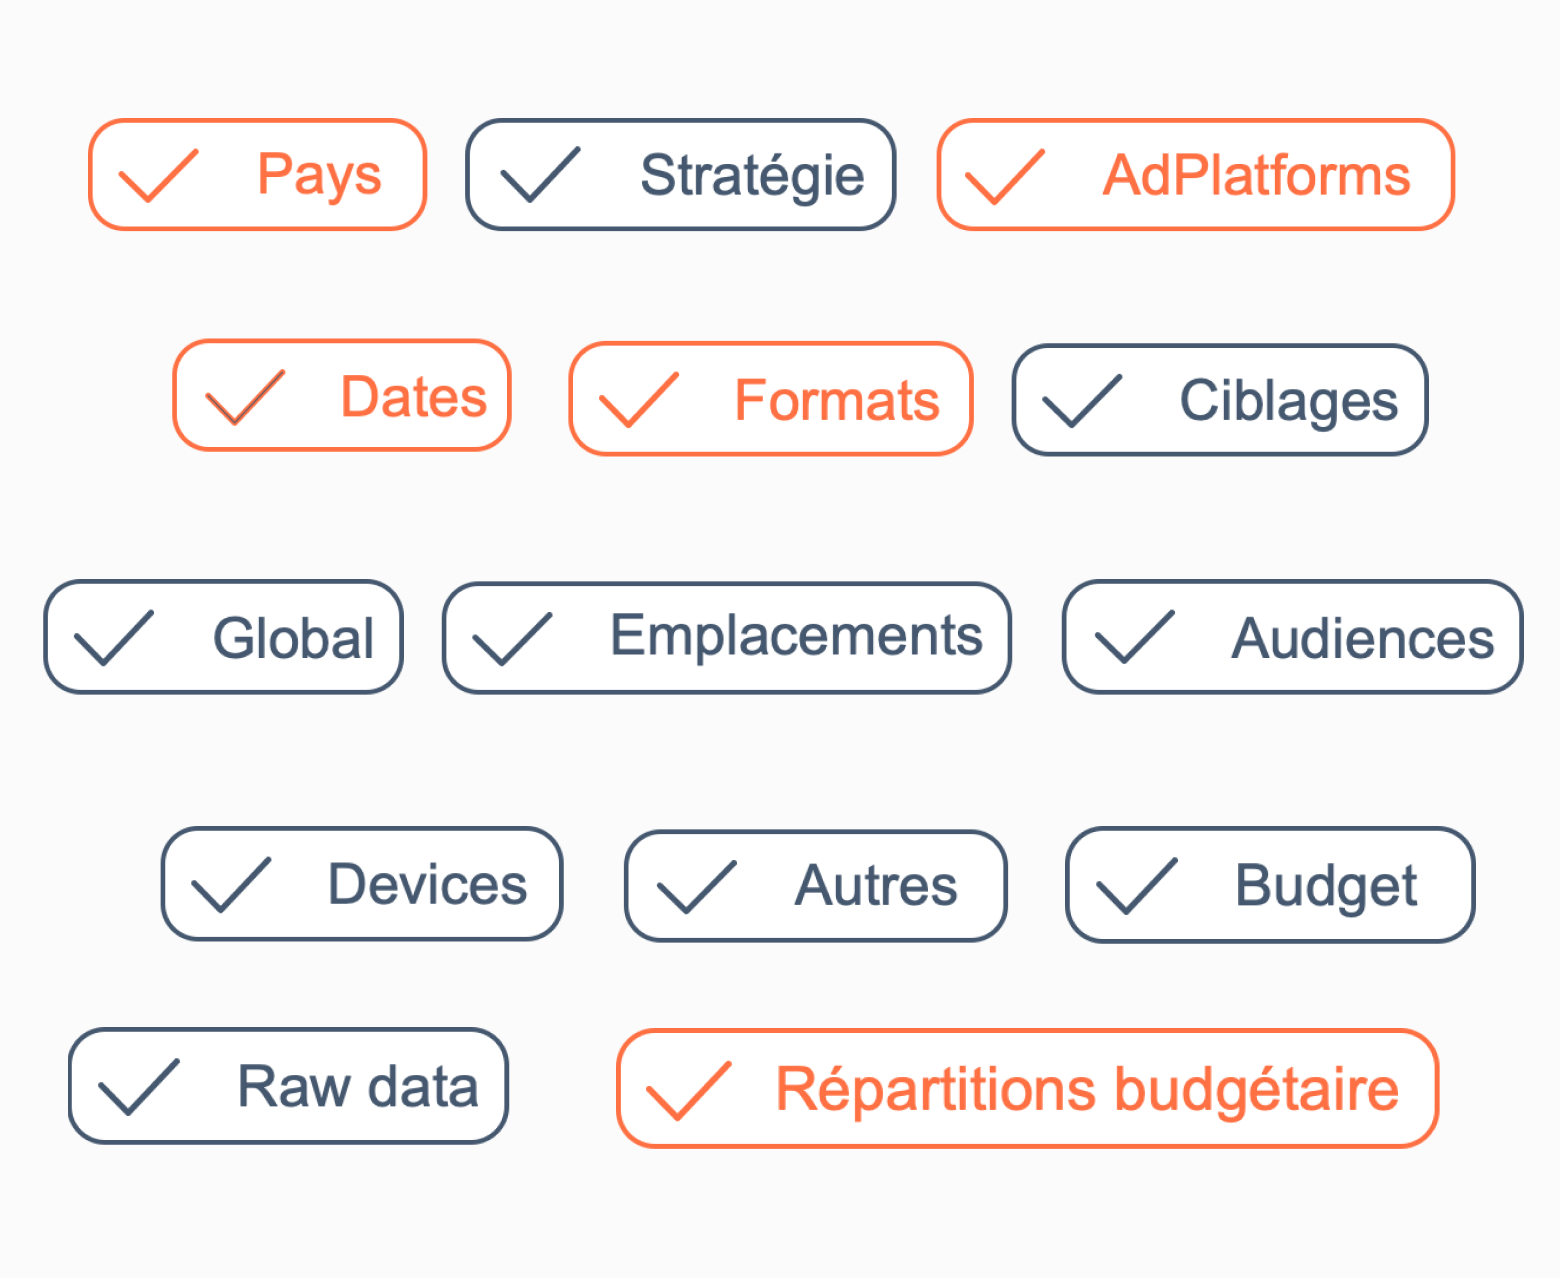This screenshot has height=1278, width=1560.
Task: Click the checkmark icon next to Emplacements
Action: [511, 638]
